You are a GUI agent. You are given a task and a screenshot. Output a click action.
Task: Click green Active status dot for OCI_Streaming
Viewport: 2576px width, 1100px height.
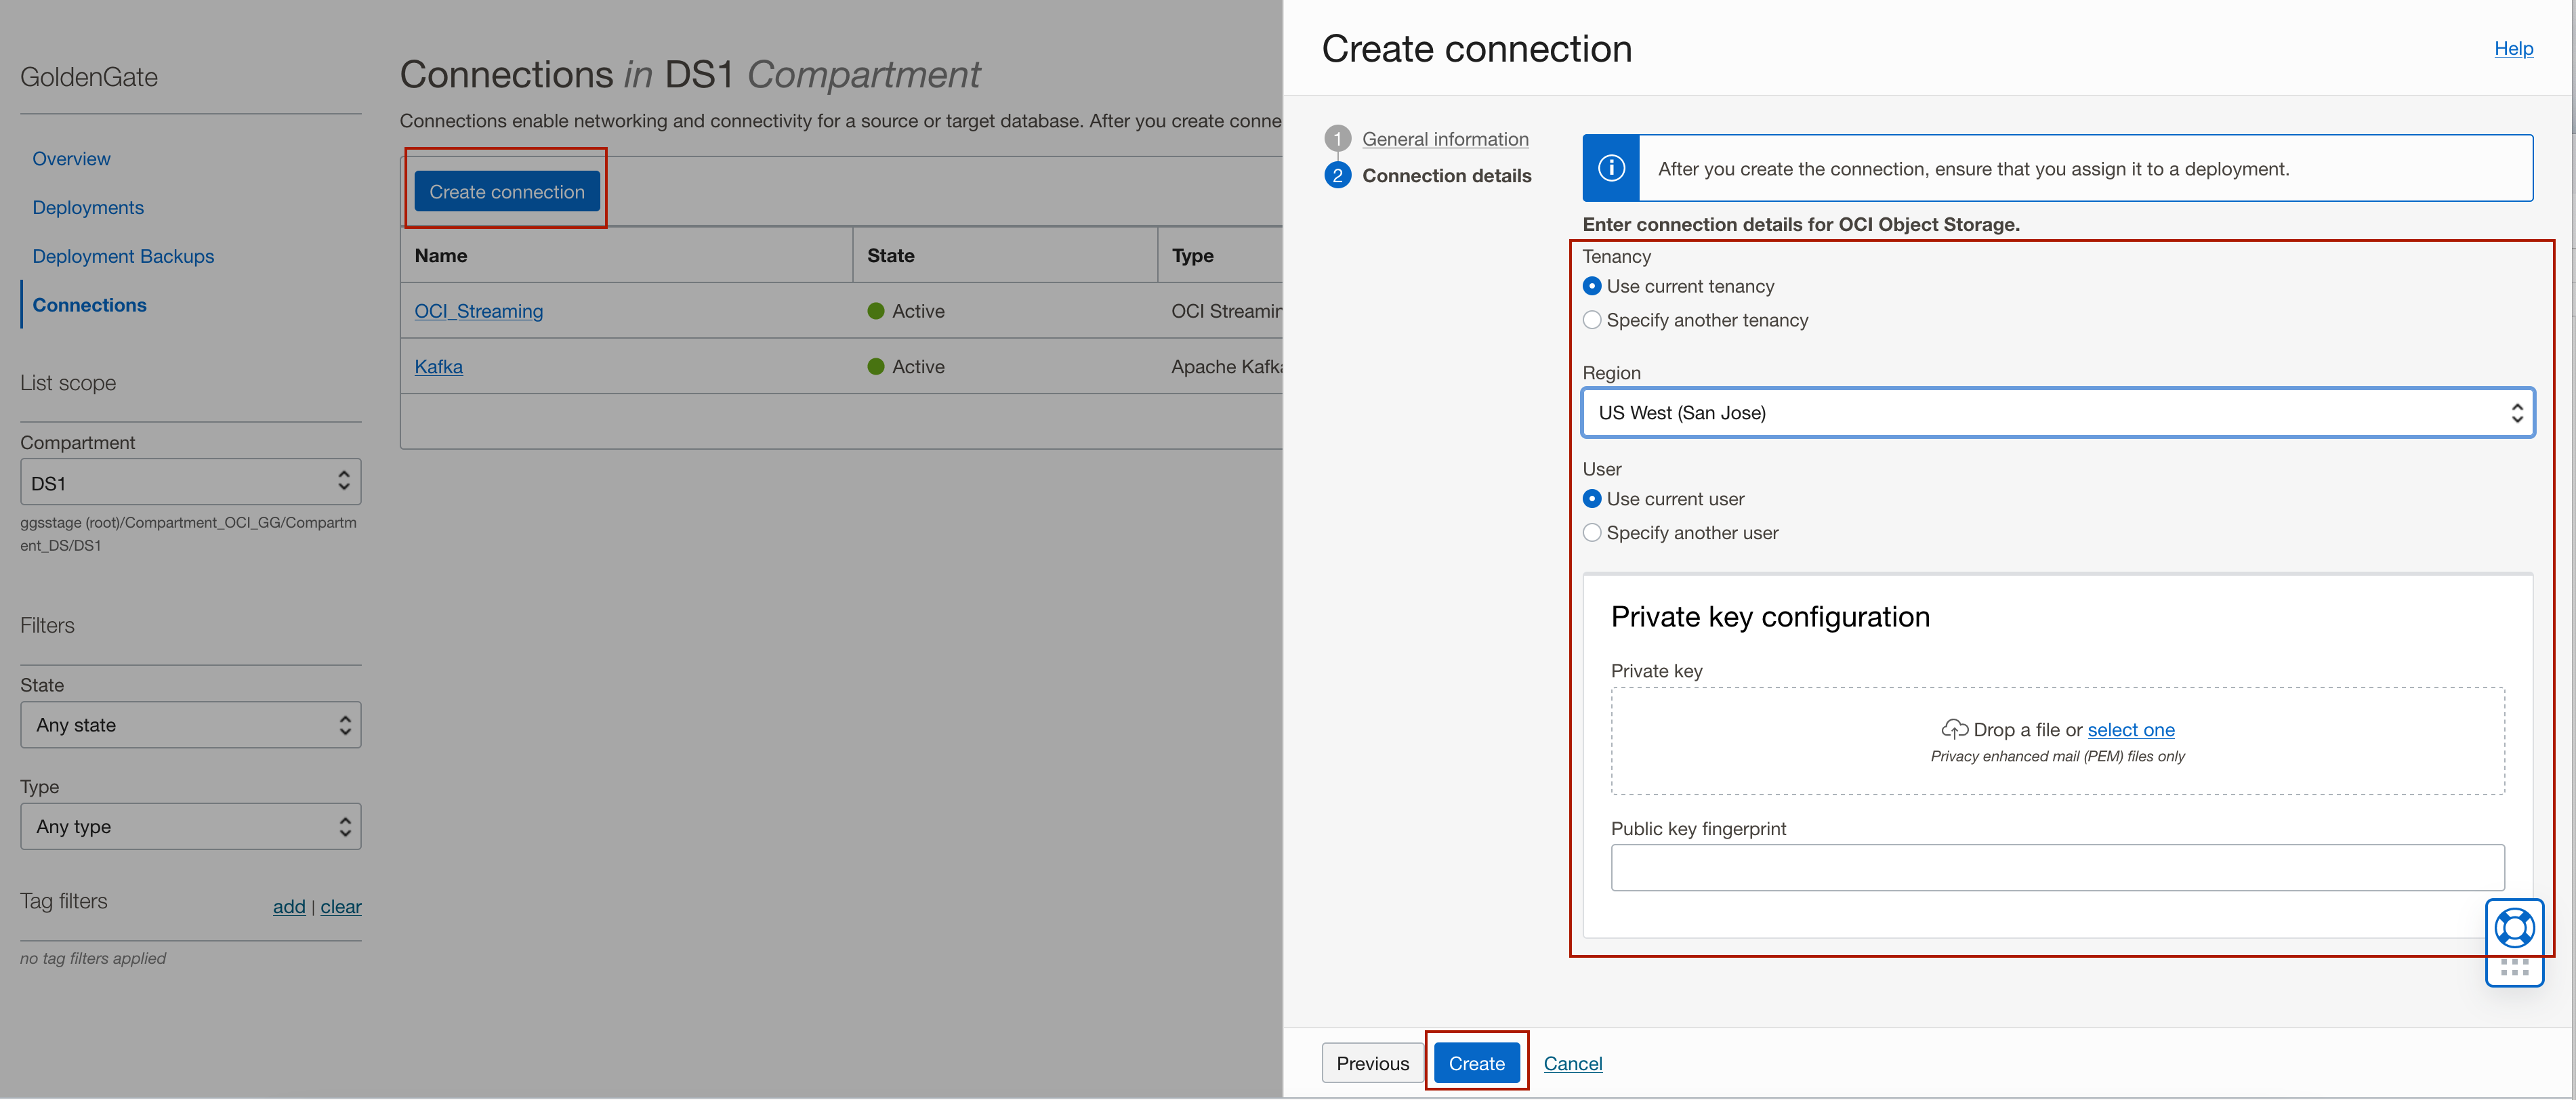point(876,311)
